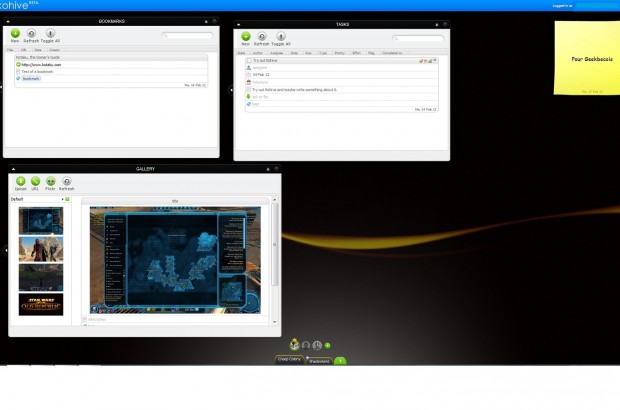Switch to the Crazy Colony tab
The width and height of the screenshot is (620, 410).
click(x=289, y=360)
